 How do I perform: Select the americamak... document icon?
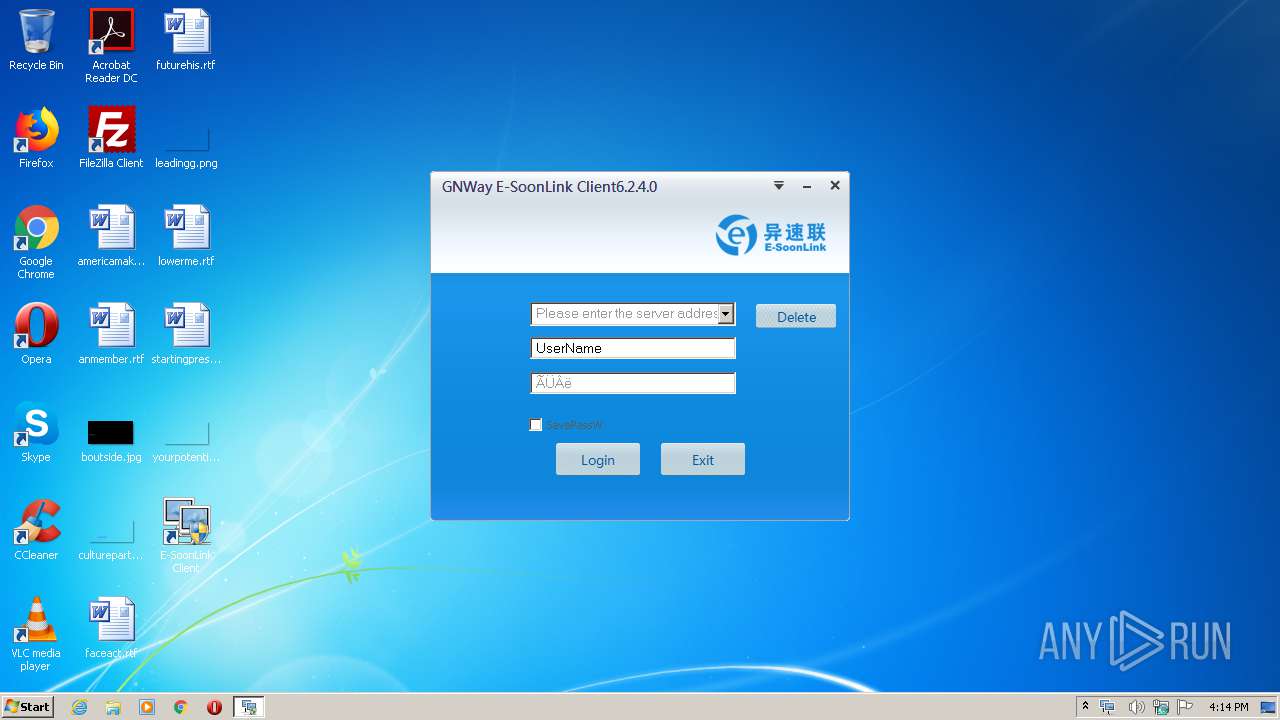111,236
